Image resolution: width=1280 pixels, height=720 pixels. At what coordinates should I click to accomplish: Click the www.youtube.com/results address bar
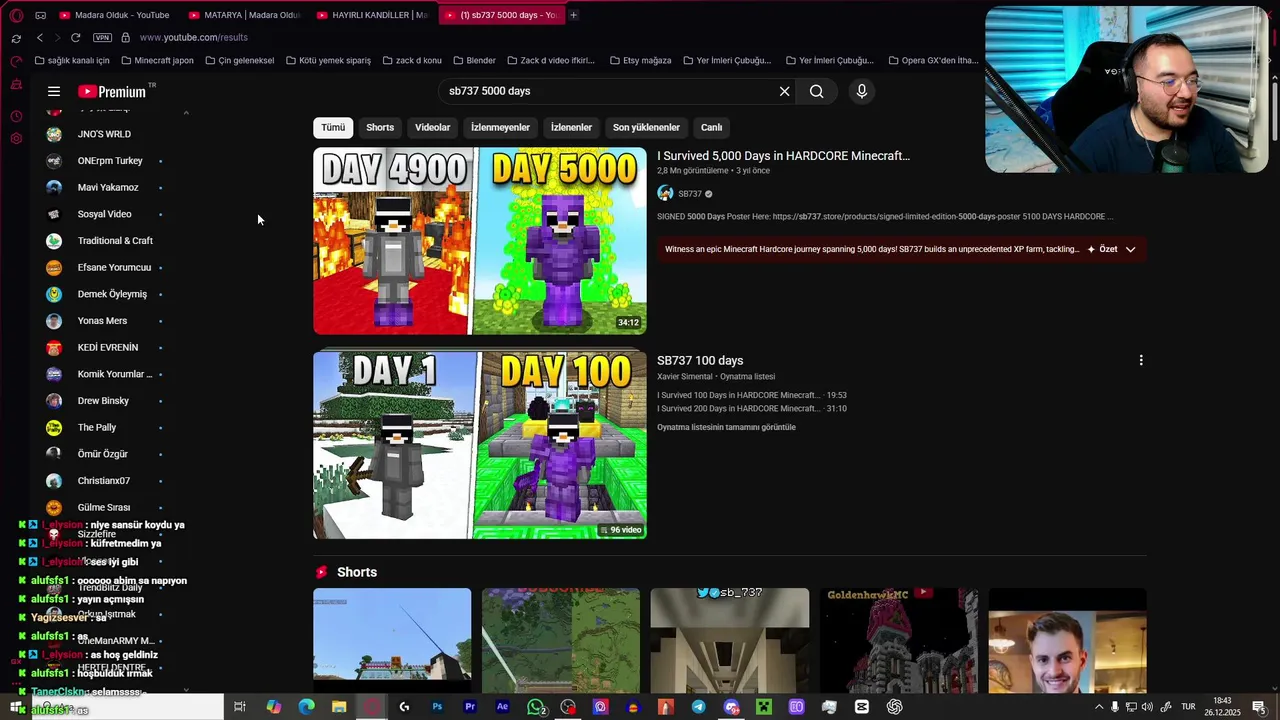pos(193,37)
